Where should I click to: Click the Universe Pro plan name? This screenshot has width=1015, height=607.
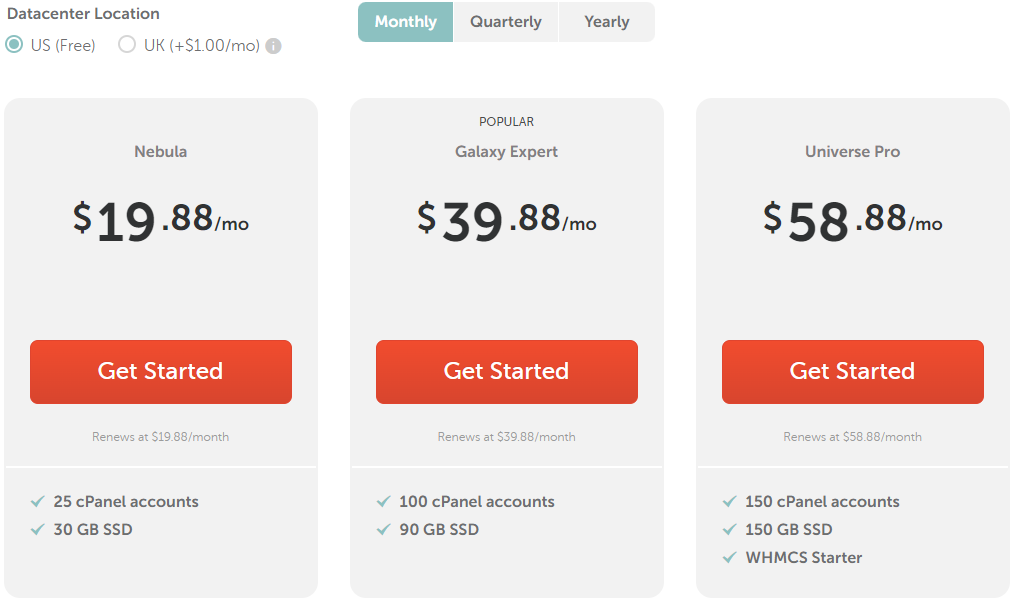click(x=853, y=152)
